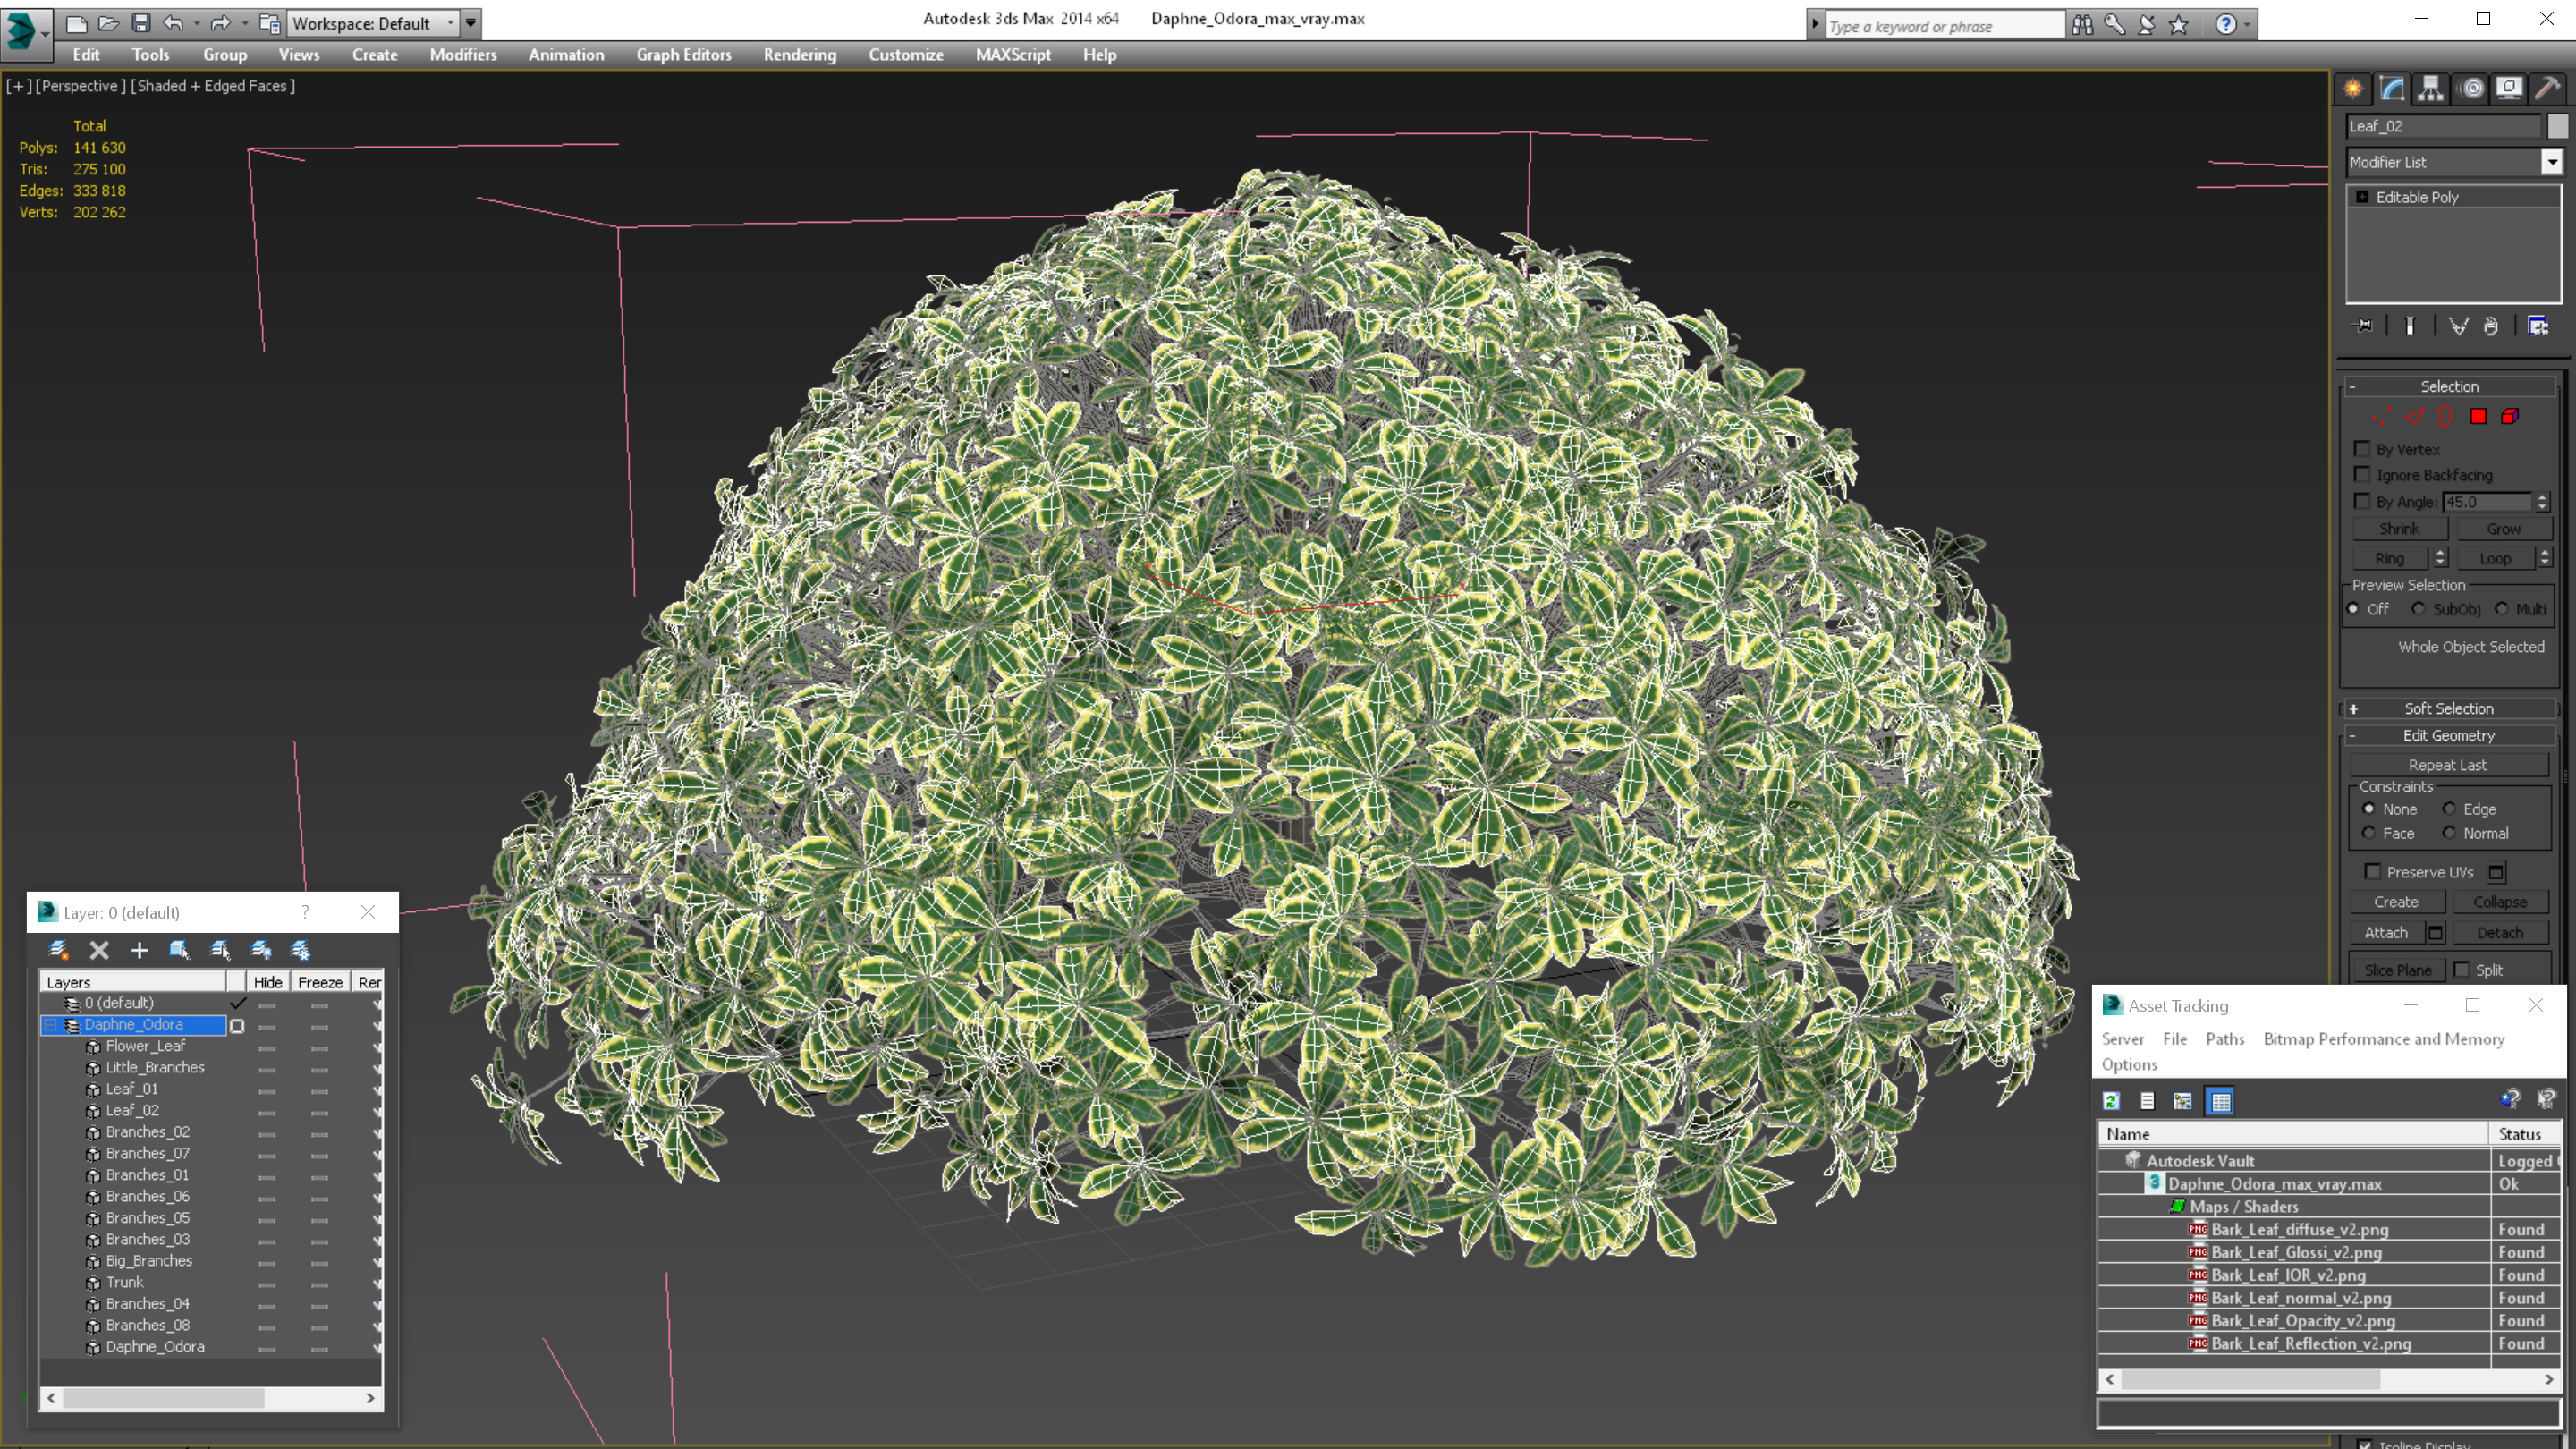Expand the Soft Selection rollout
This screenshot has height=1449, width=2576.
pos(2448,708)
